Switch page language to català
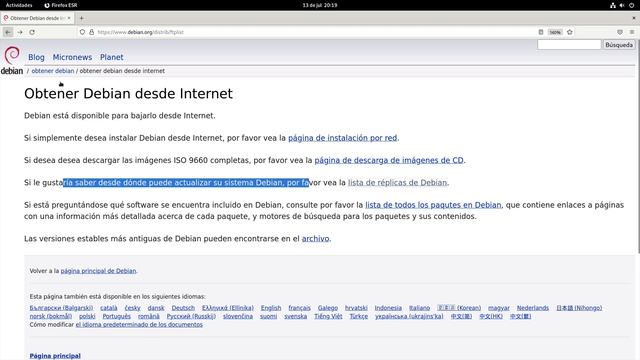Image resolution: width=640 pixels, height=360 pixels. (x=109, y=308)
